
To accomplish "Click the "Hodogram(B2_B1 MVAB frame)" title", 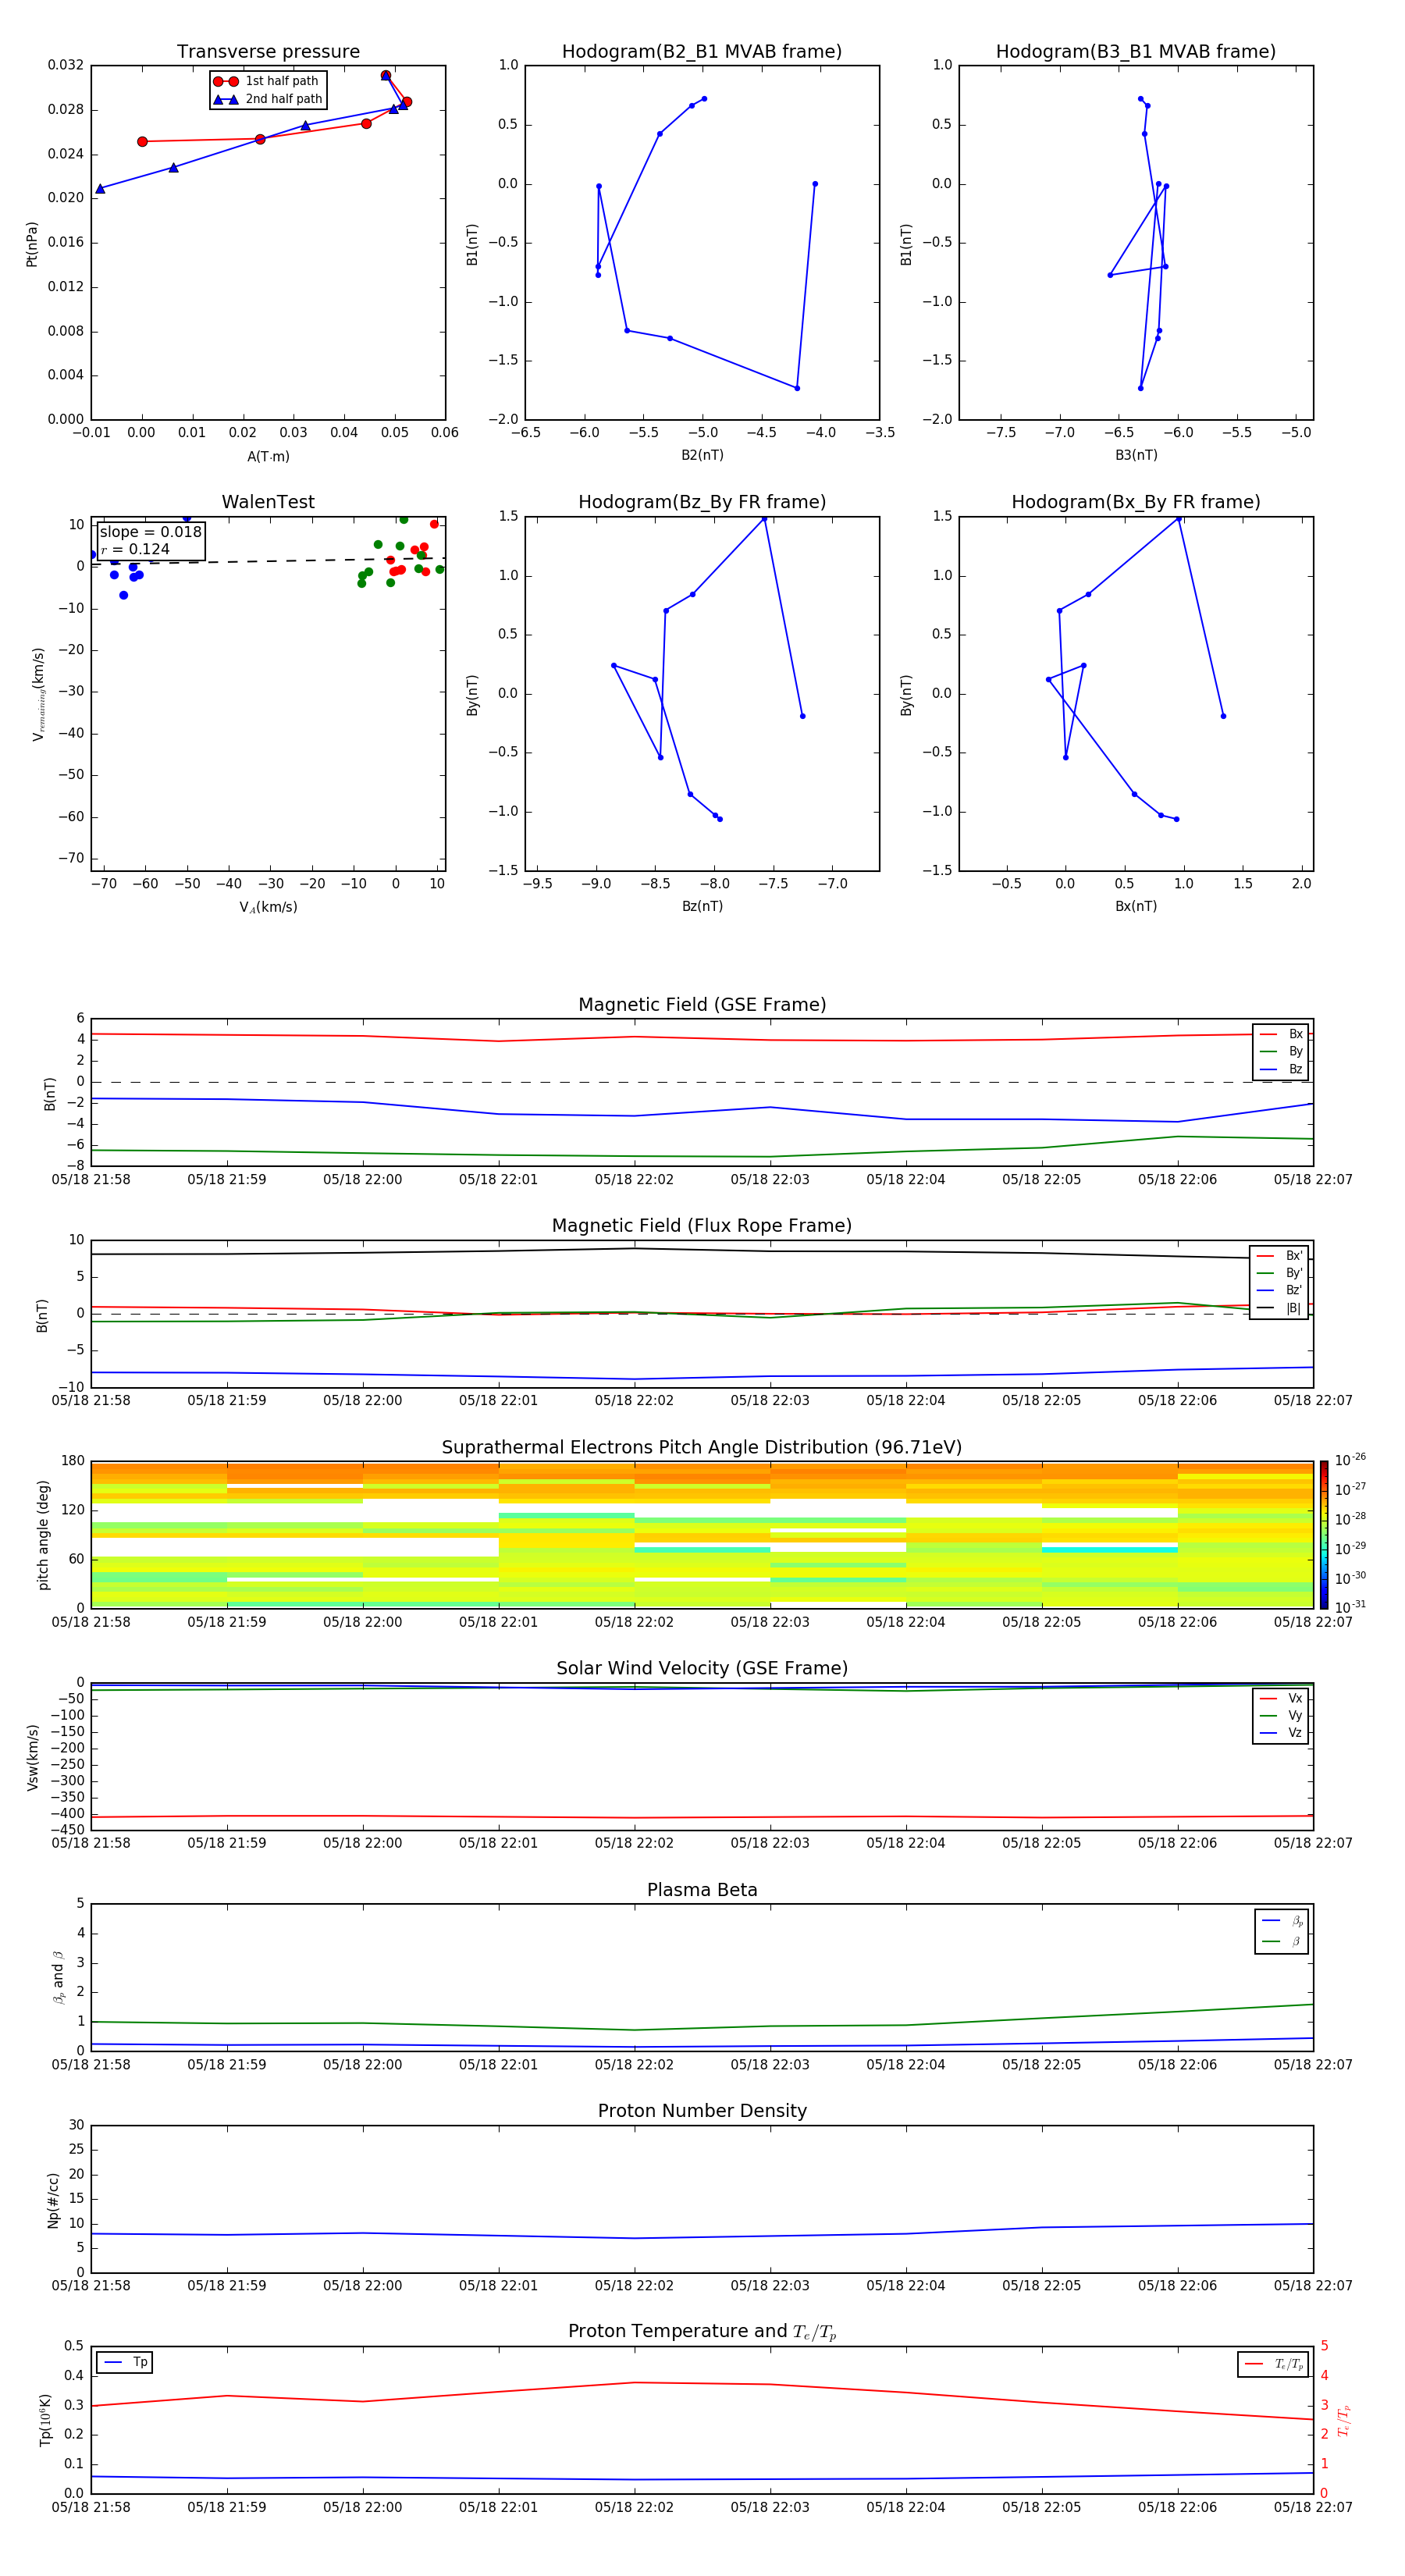I will 702,52.
